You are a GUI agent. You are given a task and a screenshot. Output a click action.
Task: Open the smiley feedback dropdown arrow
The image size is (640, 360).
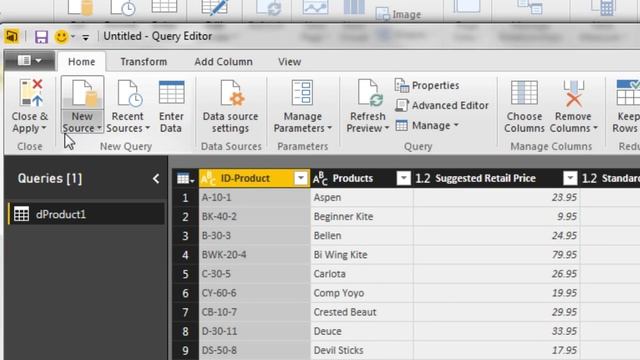tap(73, 37)
